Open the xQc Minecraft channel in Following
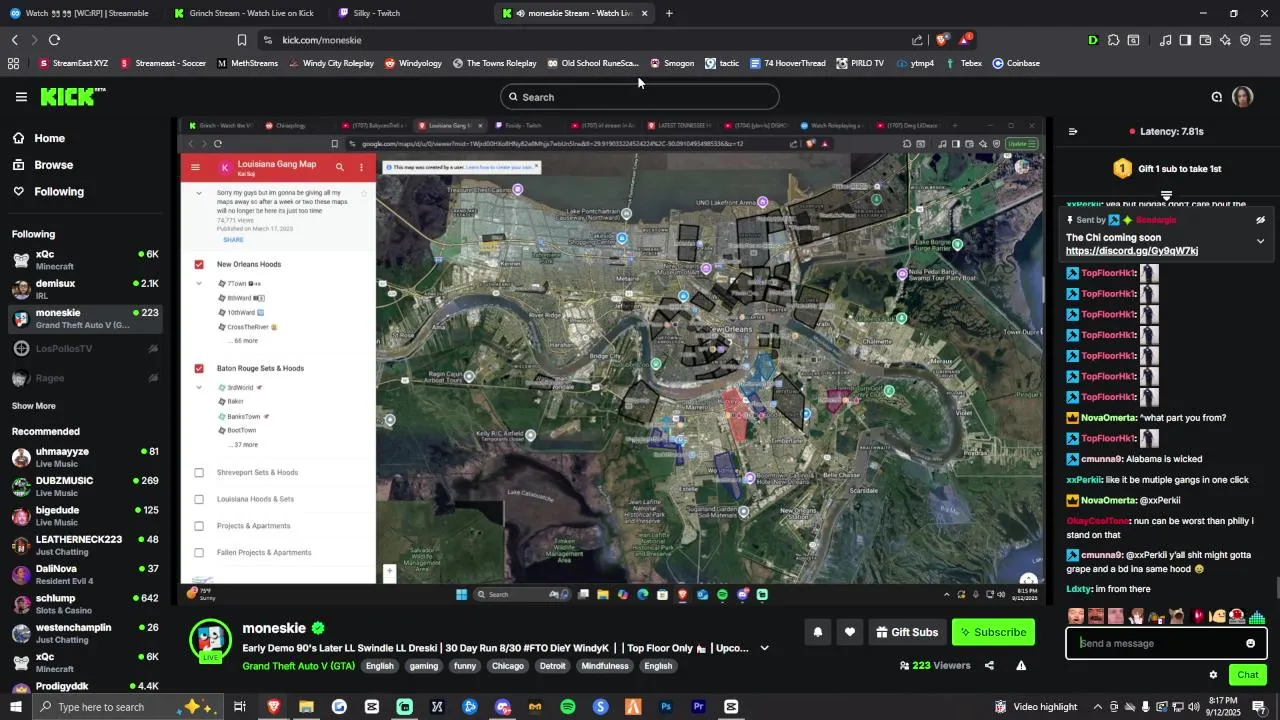1280x720 pixels. pos(84,260)
